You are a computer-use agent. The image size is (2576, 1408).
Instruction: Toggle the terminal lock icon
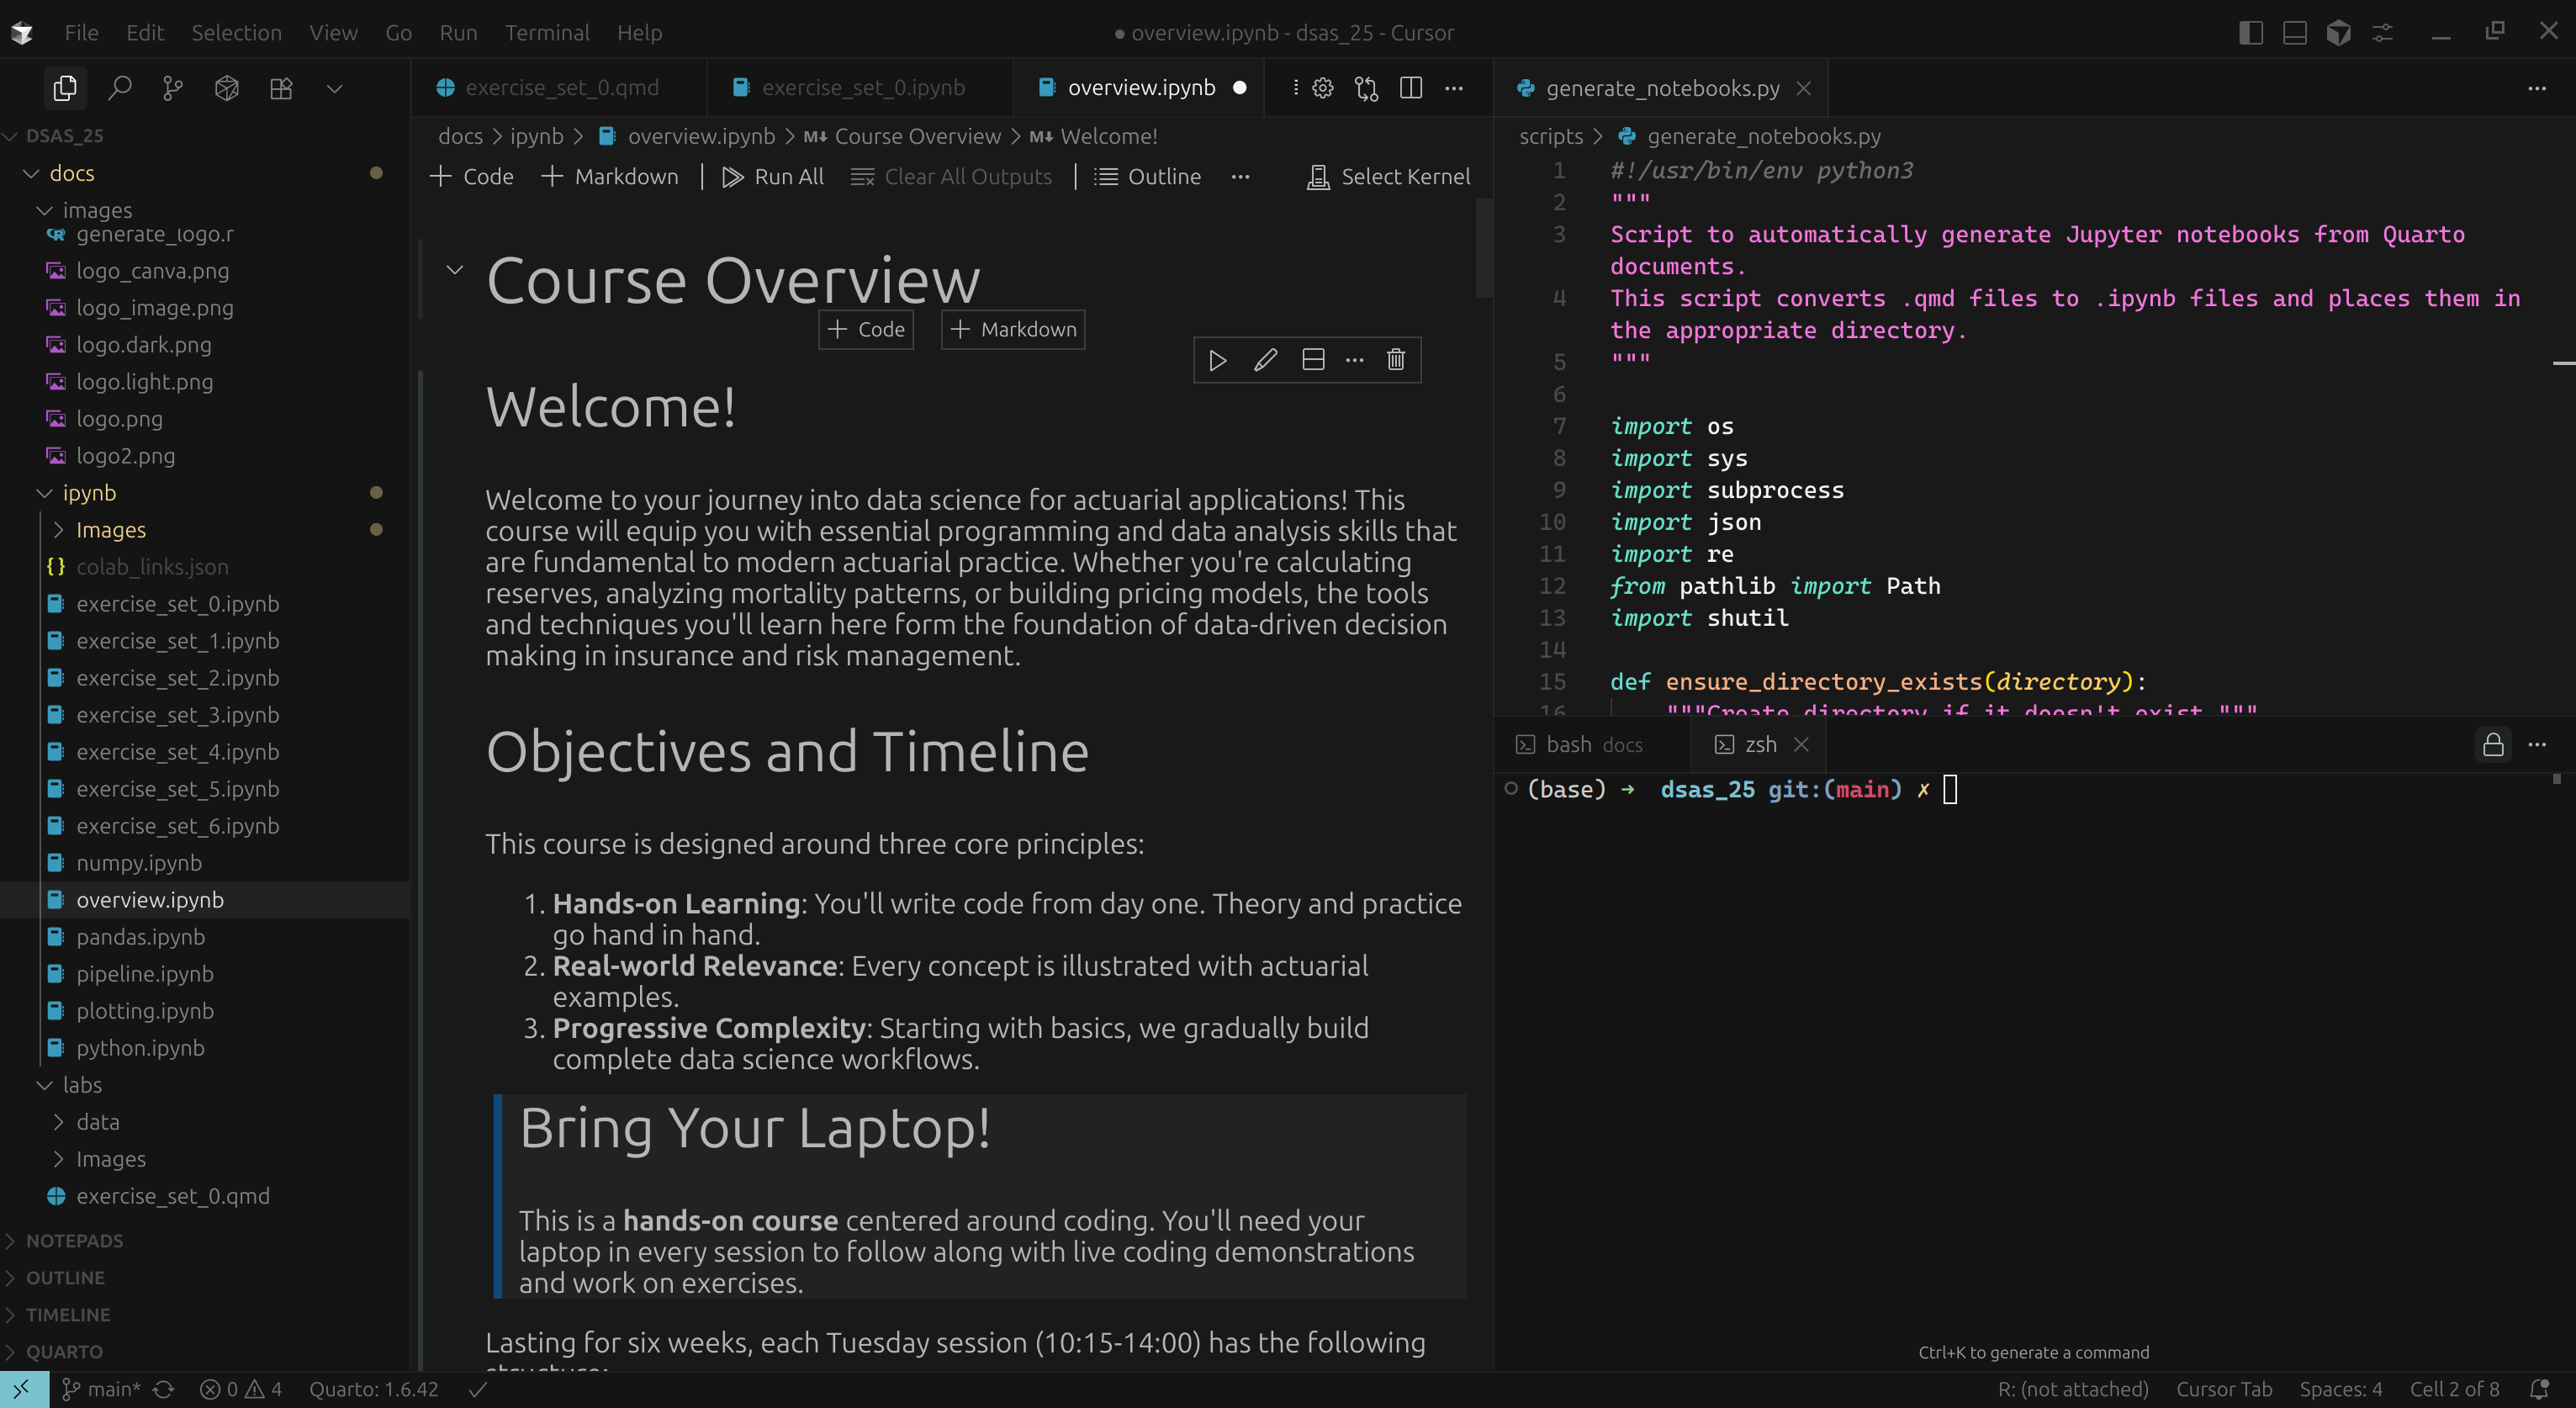2493,745
